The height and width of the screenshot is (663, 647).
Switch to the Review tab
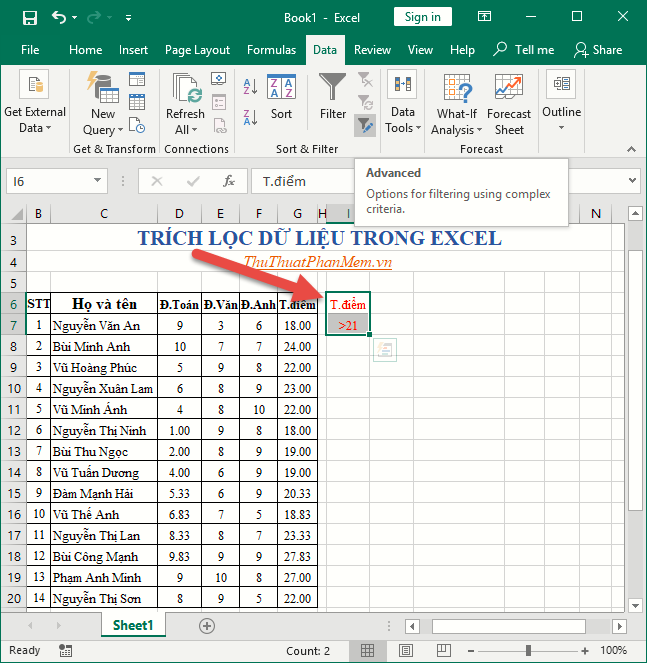pos(372,50)
